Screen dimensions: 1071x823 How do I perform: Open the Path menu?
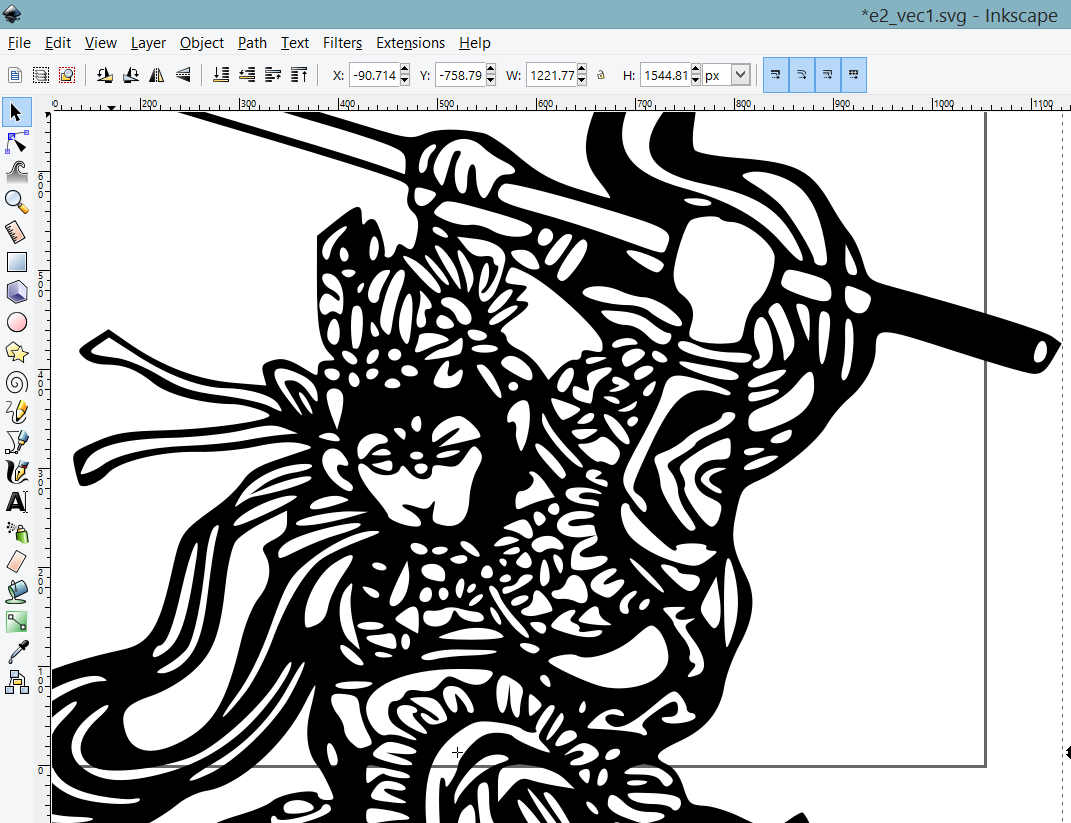coord(252,43)
